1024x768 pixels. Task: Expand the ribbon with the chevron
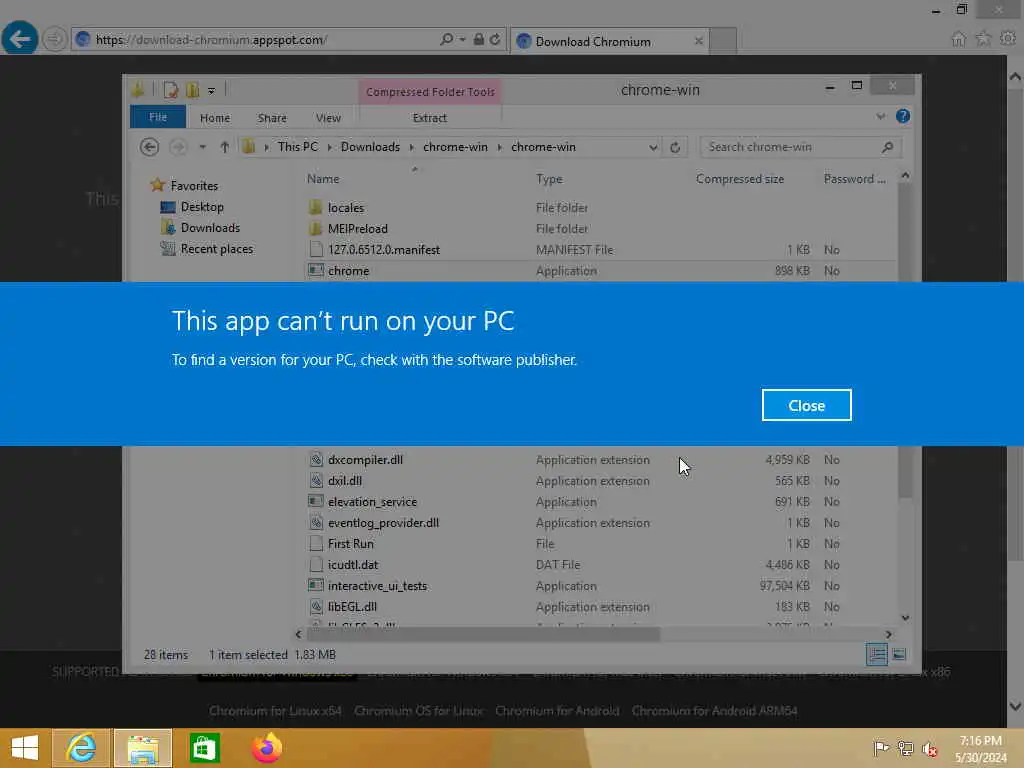[x=880, y=117]
